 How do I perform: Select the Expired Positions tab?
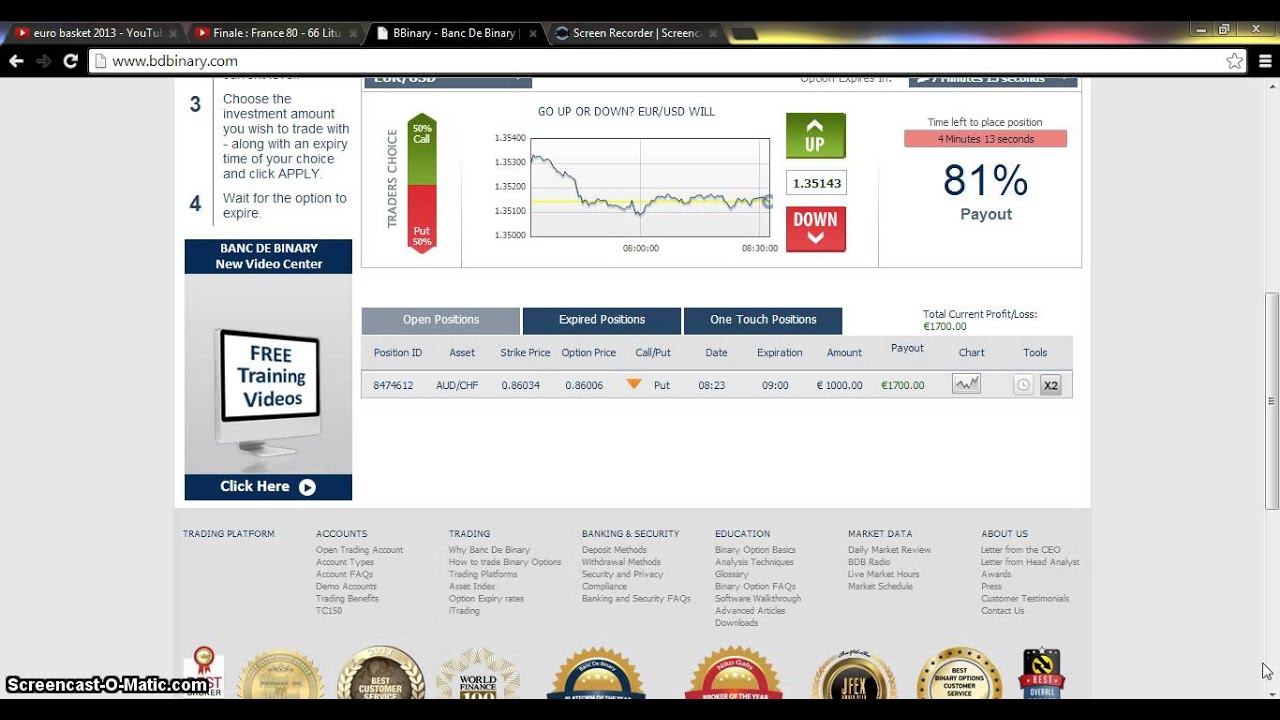[x=602, y=320]
